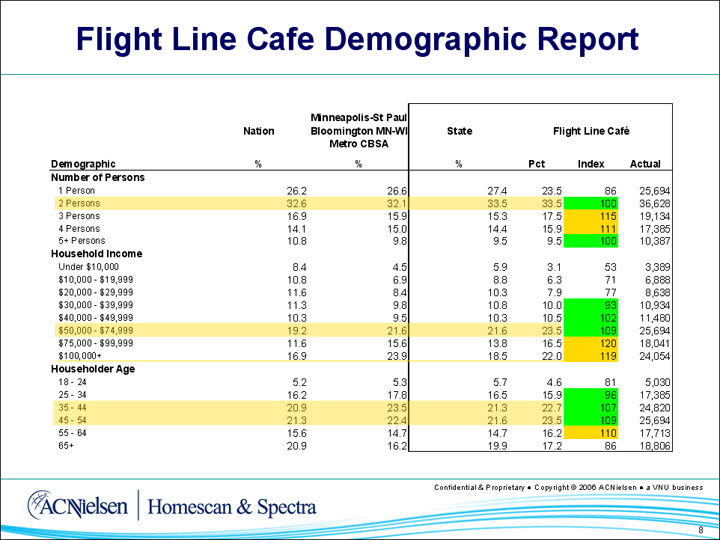
Task: Click the Pct column header
Action: (536, 164)
